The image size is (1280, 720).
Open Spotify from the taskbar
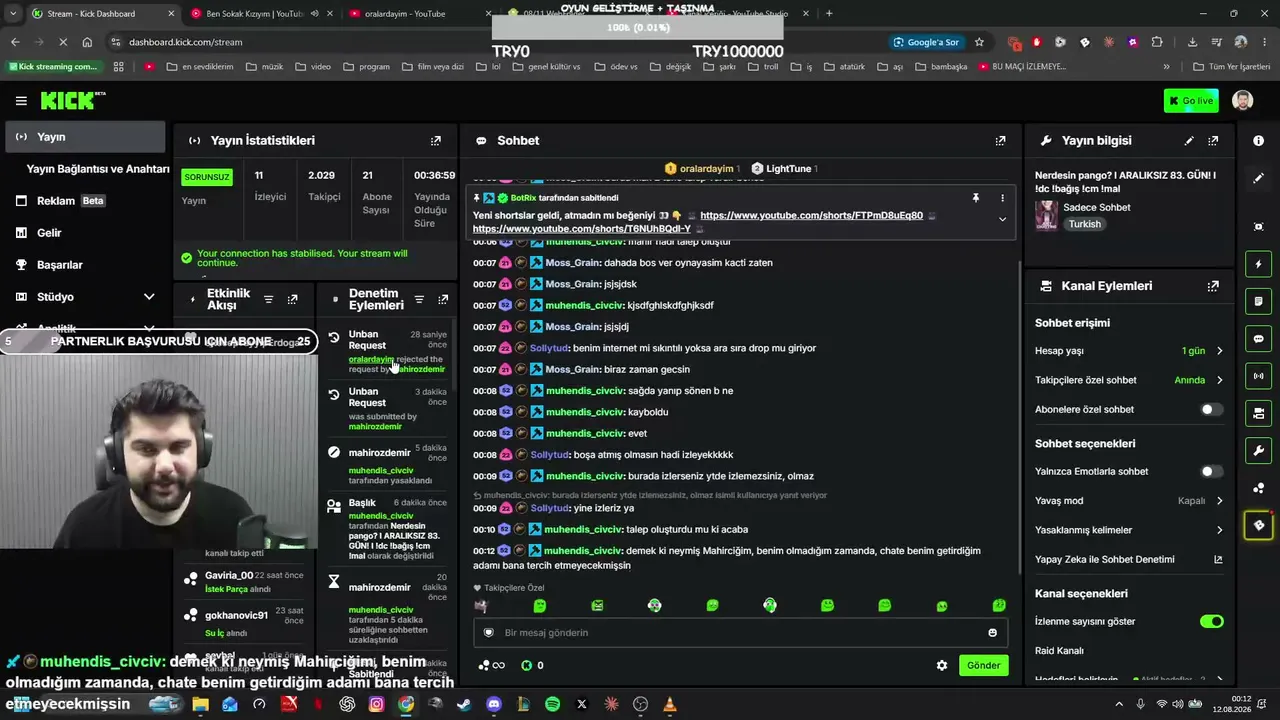coord(553,704)
